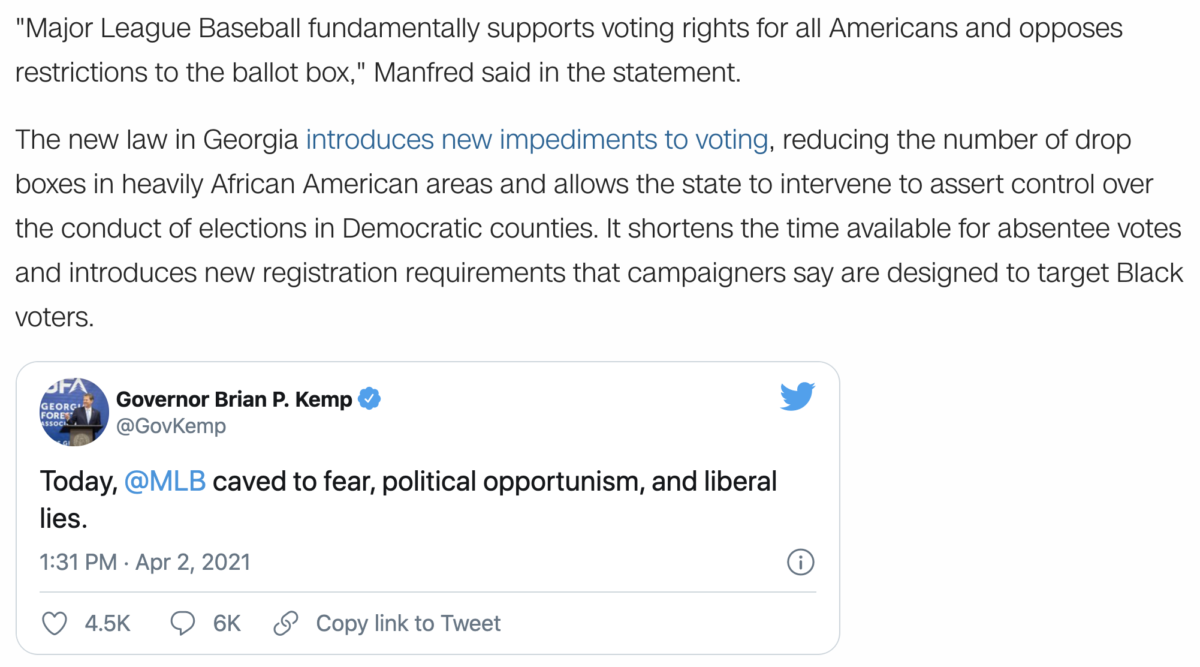
Task: Open Governor Kemp's profile avatar
Action: pyautogui.click(x=73, y=412)
